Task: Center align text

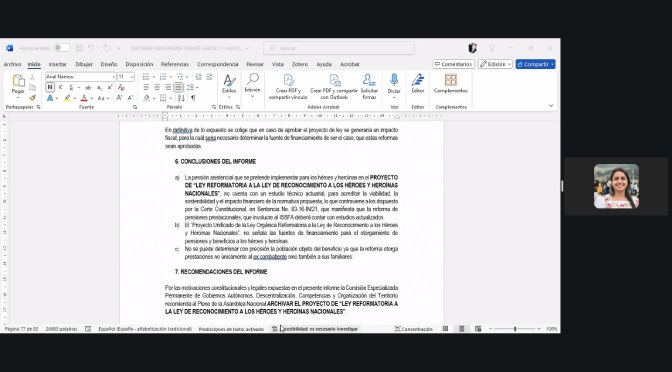Action: [x=157, y=87]
